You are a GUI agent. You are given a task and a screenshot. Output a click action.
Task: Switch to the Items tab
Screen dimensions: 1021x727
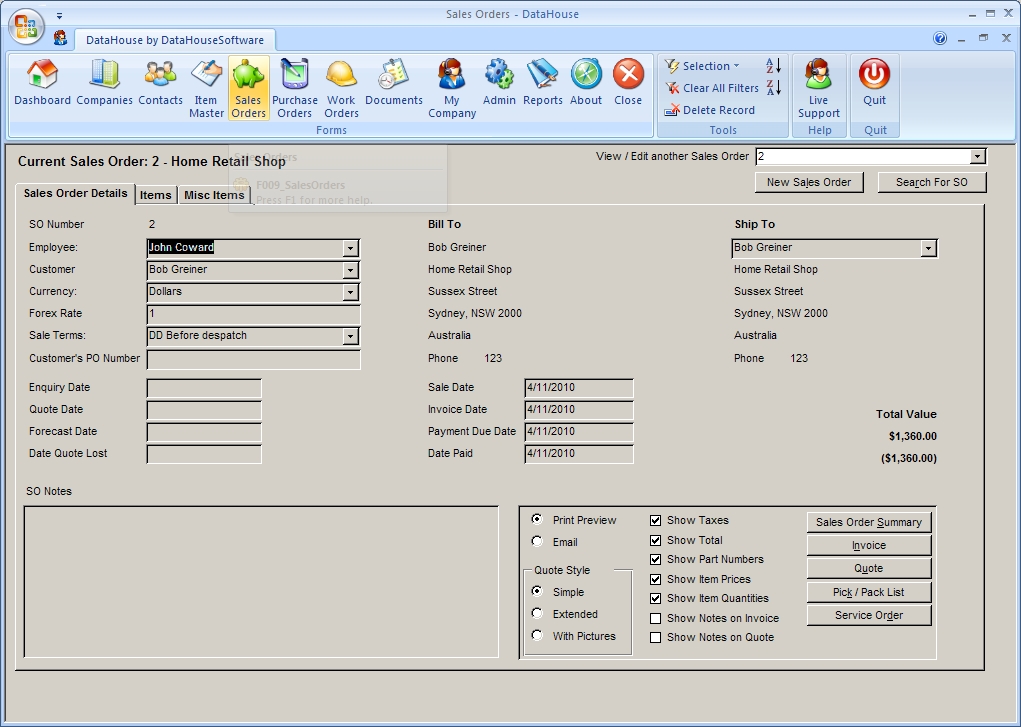(155, 195)
